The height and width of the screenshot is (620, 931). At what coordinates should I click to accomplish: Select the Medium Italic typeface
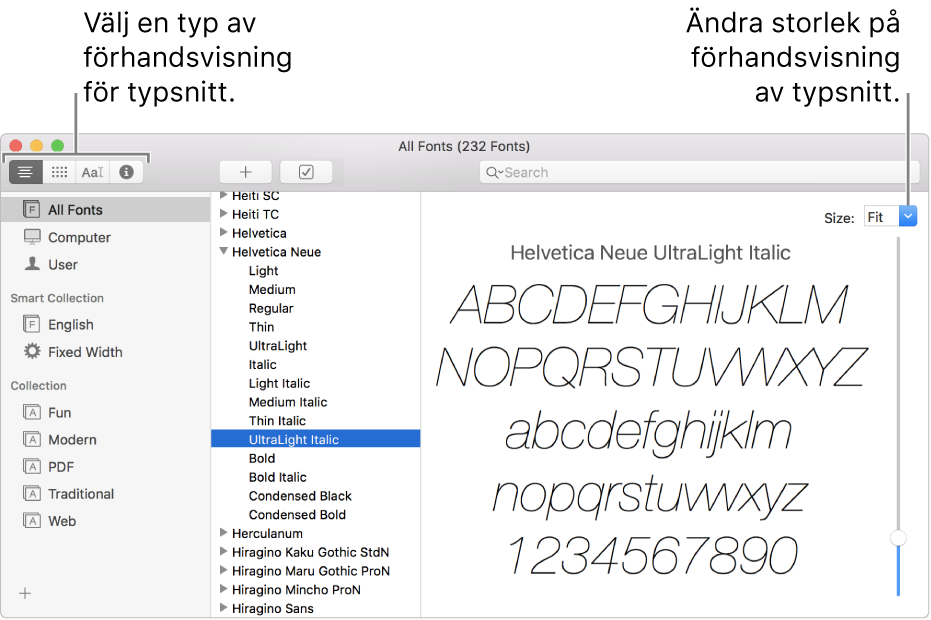click(288, 402)
